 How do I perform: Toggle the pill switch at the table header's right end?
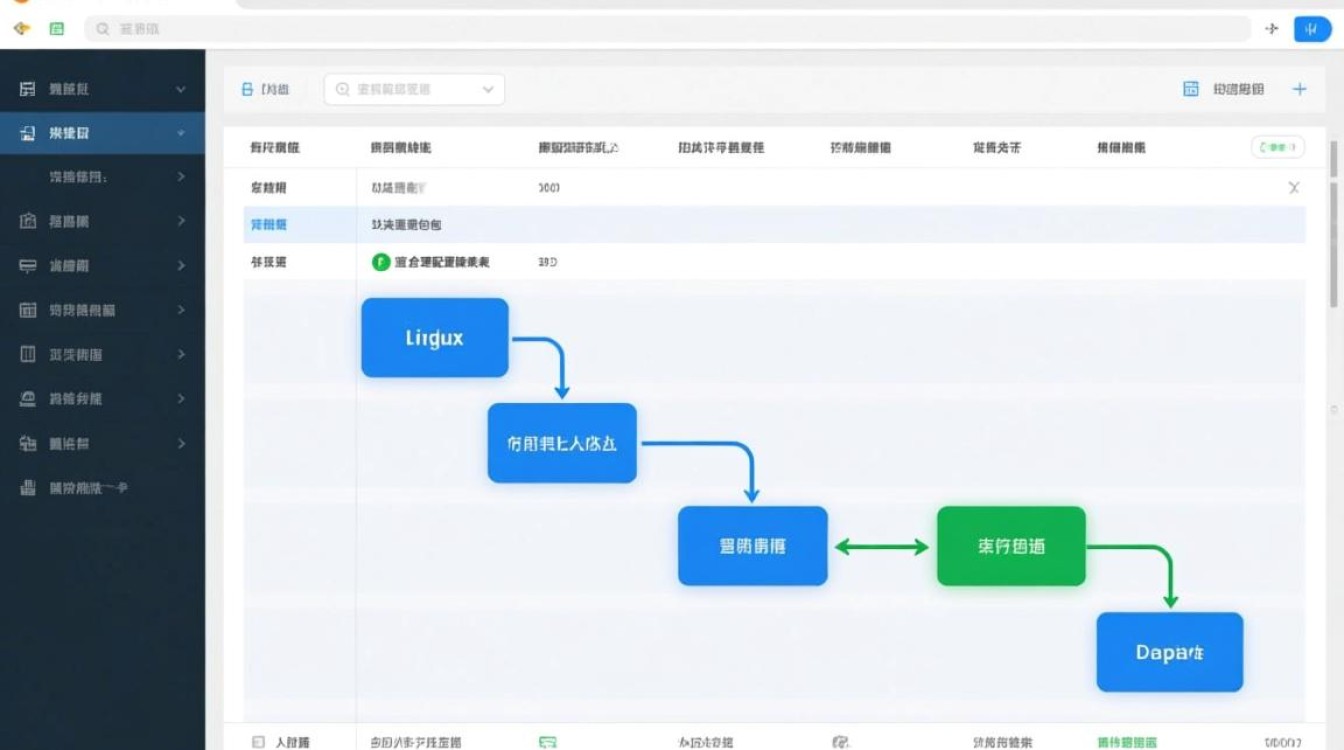[x=1277, y=146]
